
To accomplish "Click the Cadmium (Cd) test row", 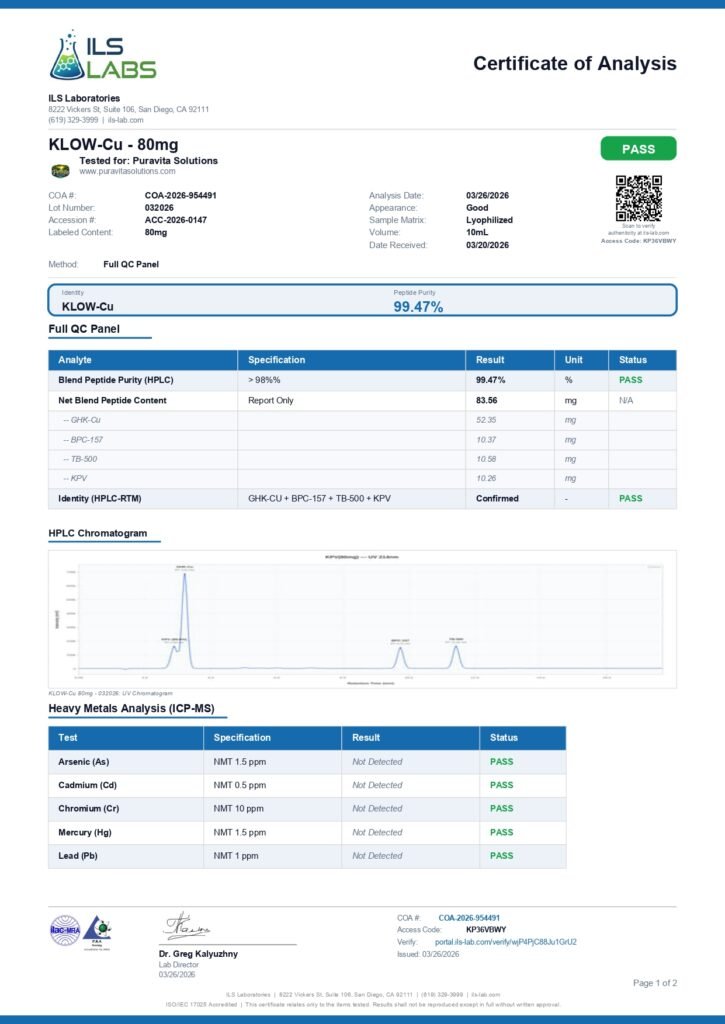I will tap(307, 785).
